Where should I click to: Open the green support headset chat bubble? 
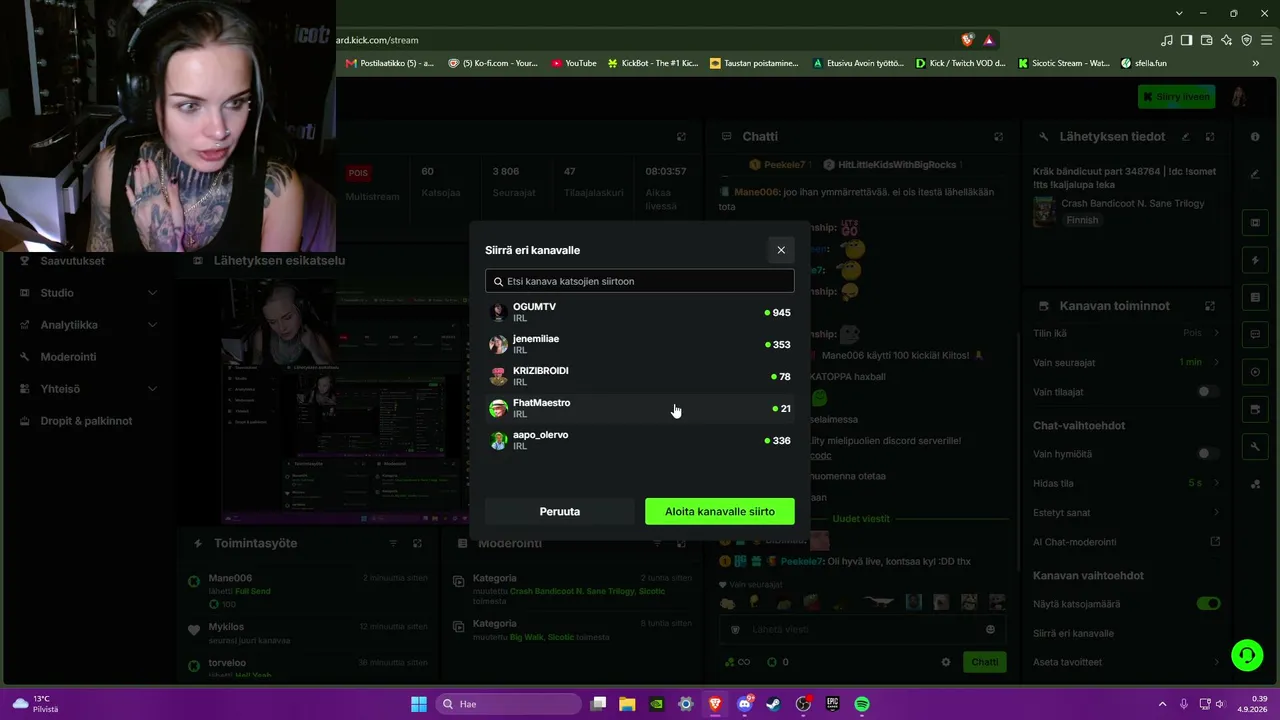pyautogui.click(x=1247, y=656)
